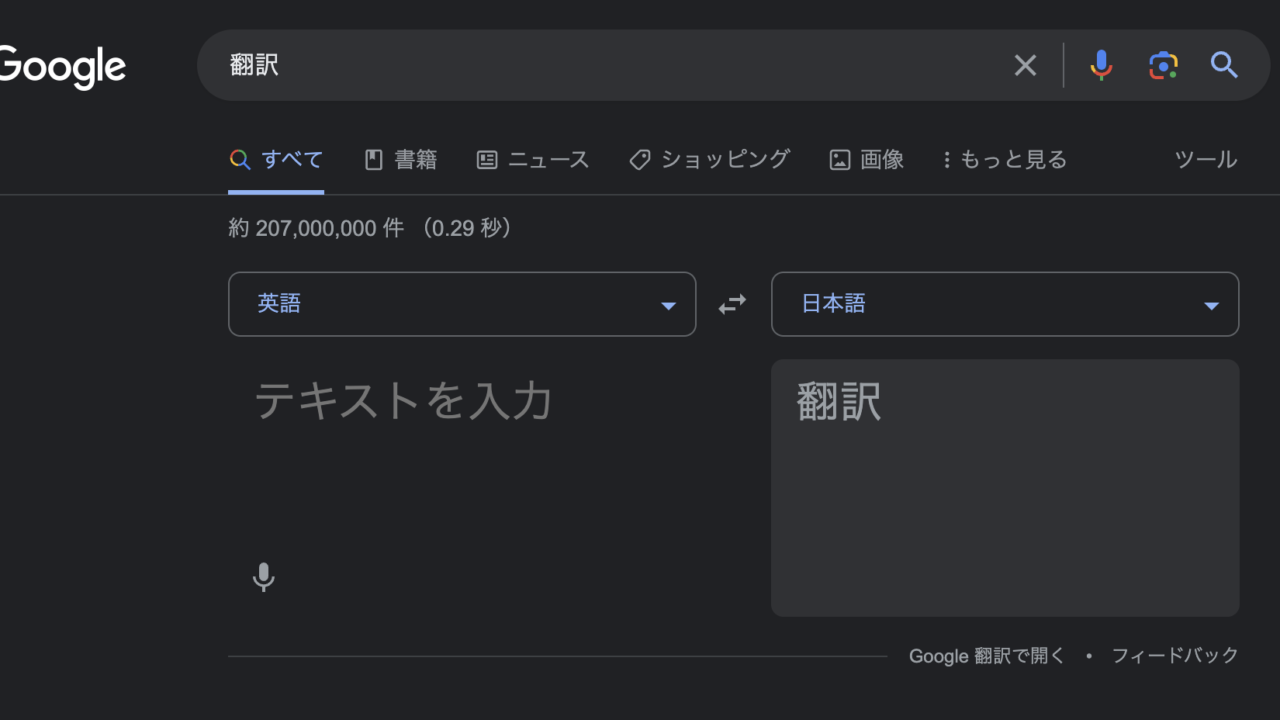Screen dimensions: 1280x720
Task: Open the 日本語 target language dropdown
Action: (1004, 304)
